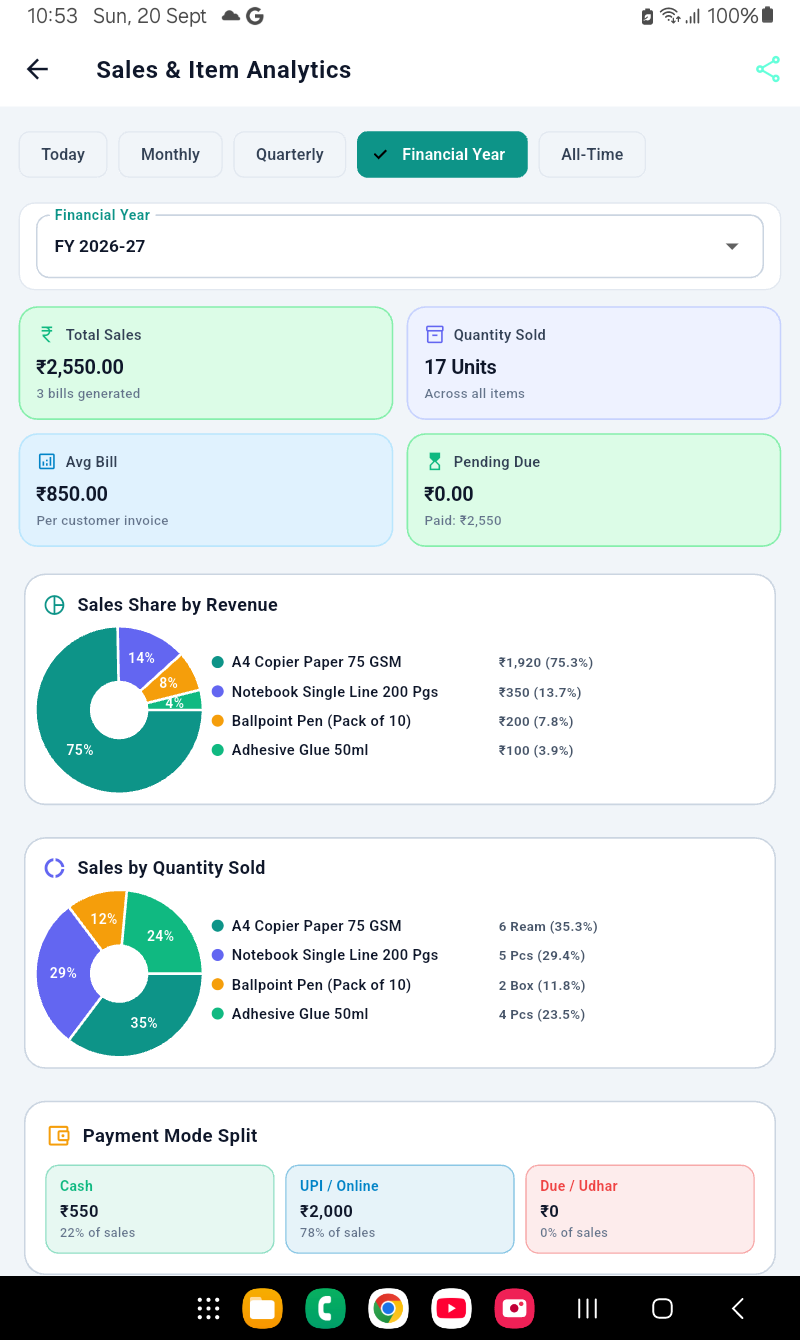Image resolution: width=800 pixels, height=1340 pixels.
Task: Click the ₹350 (13.7%) value
Action: [x=540, y=692]
